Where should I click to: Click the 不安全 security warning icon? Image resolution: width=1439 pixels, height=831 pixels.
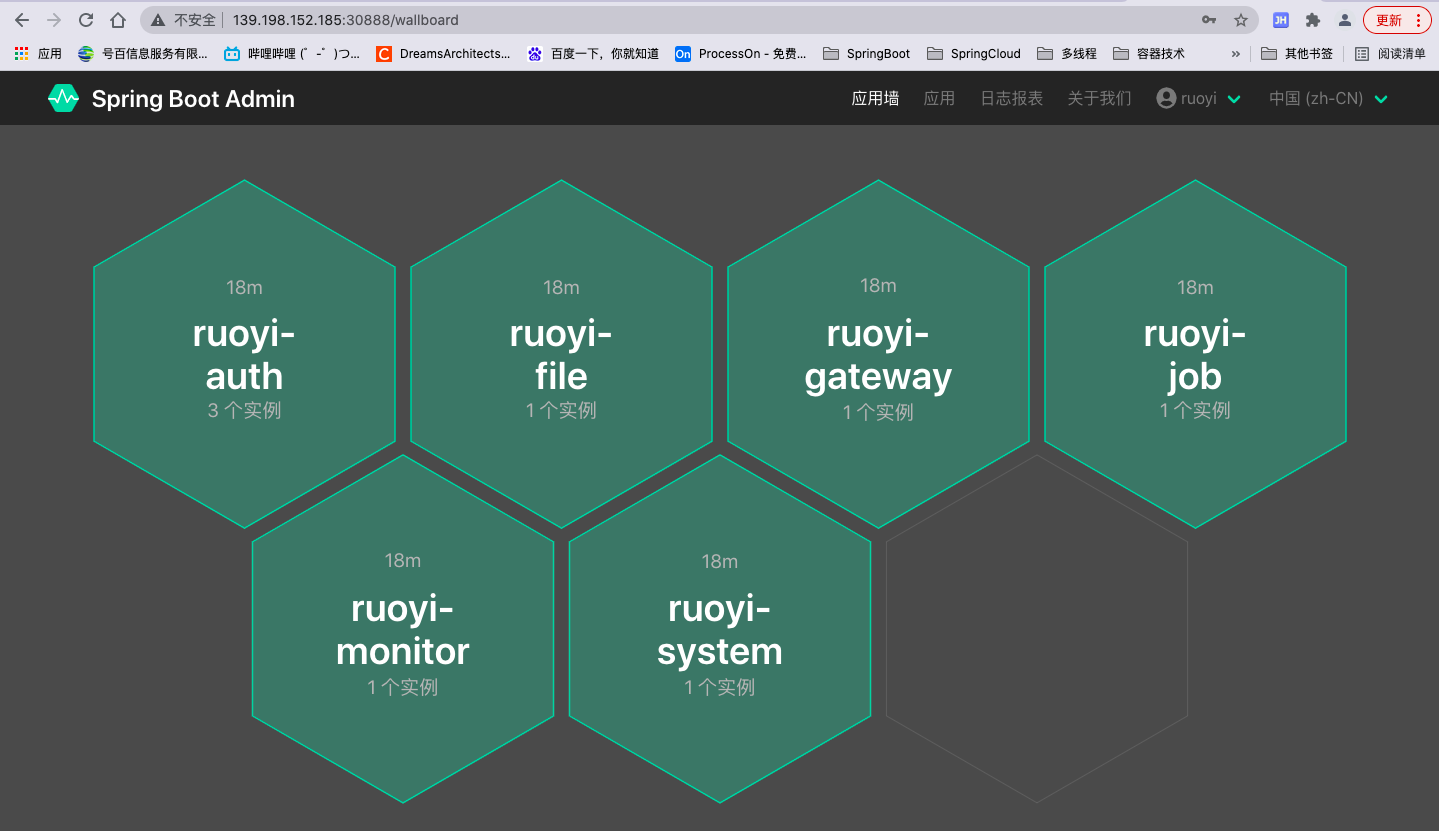pos(155,19)
